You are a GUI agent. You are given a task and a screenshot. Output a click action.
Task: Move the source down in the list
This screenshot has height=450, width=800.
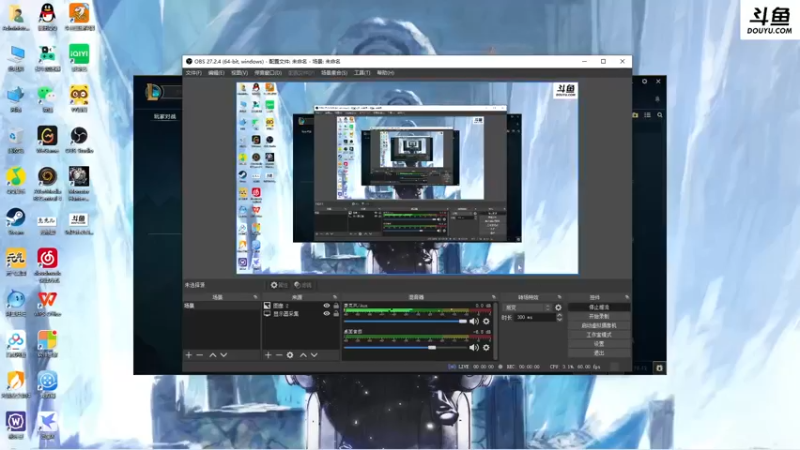click(x=314, y=355)
